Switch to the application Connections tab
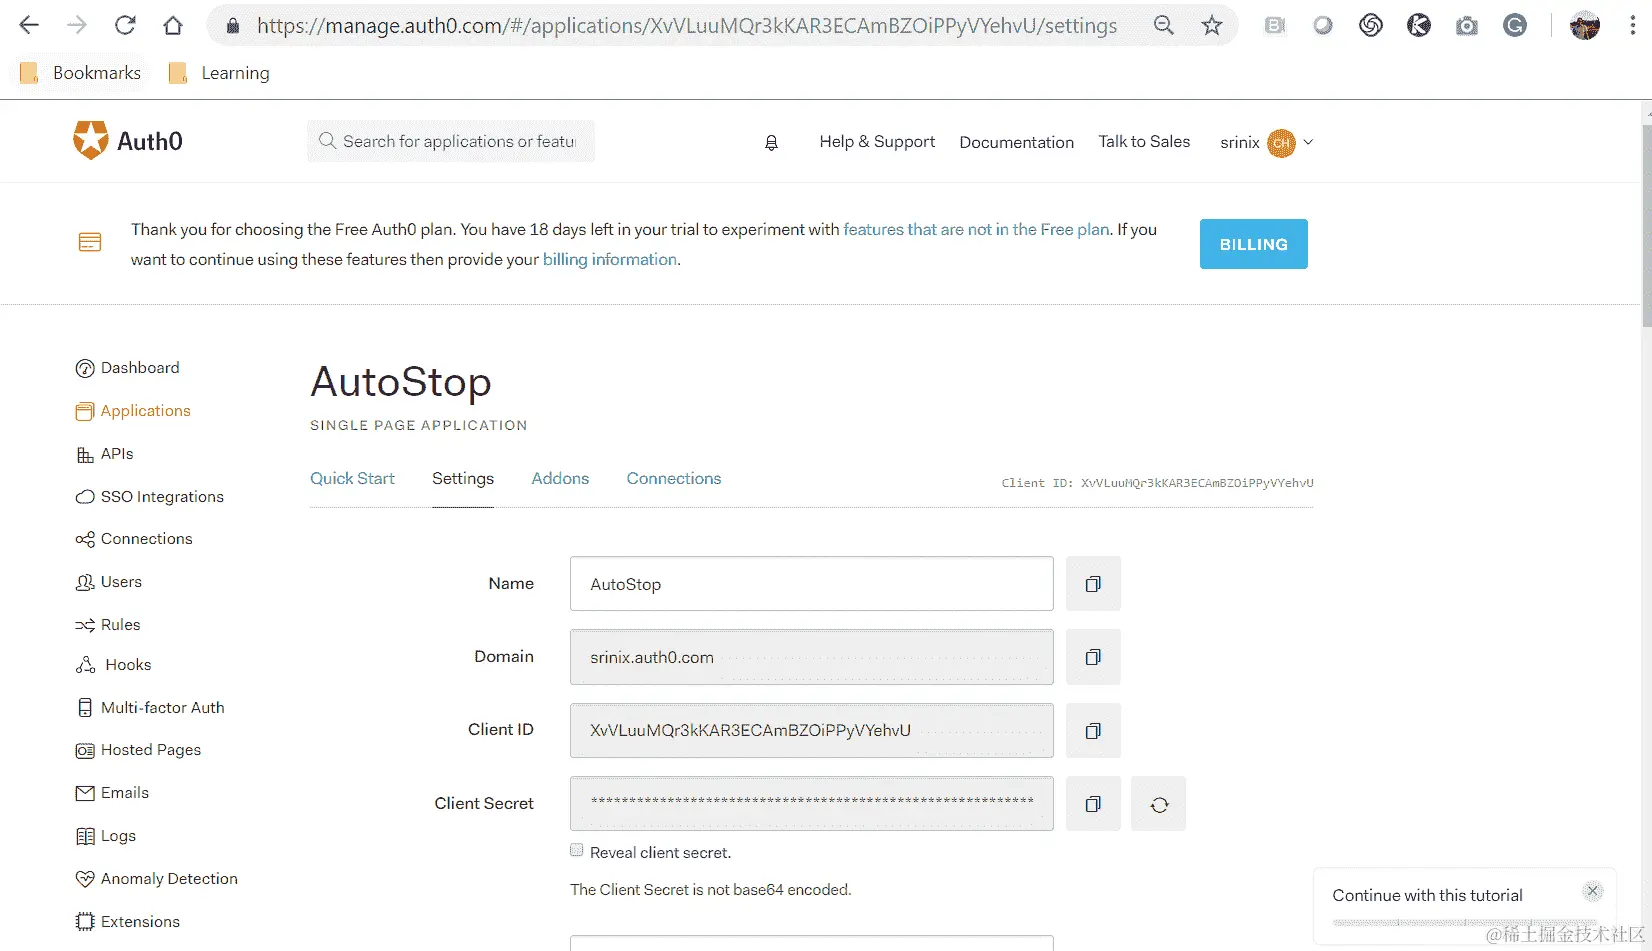 pyautogui.click(x=674, y=479)
